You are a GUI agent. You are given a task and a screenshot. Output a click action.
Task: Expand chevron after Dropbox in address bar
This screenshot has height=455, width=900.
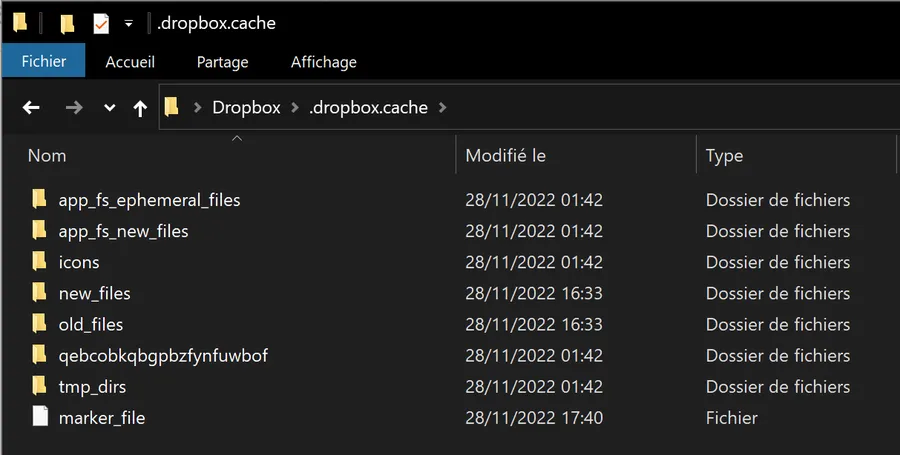tap(295, 107)
